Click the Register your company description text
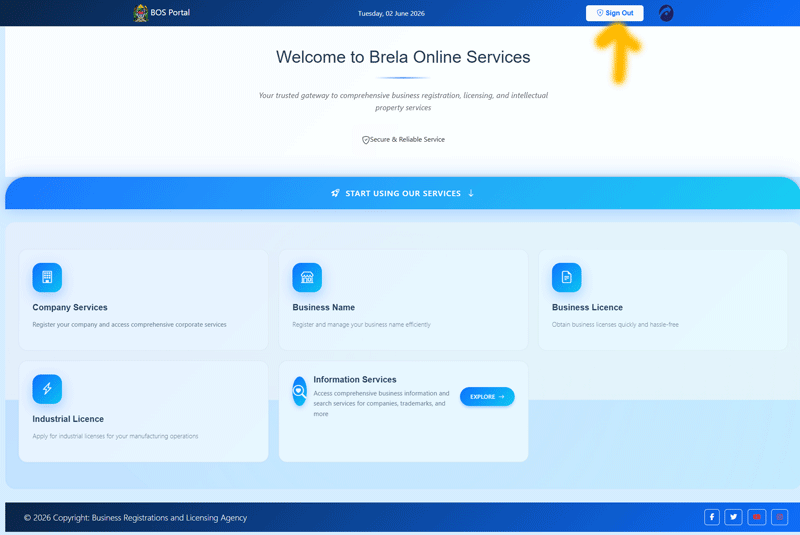Screen dimensions: 800x535 tap(130, 324)
